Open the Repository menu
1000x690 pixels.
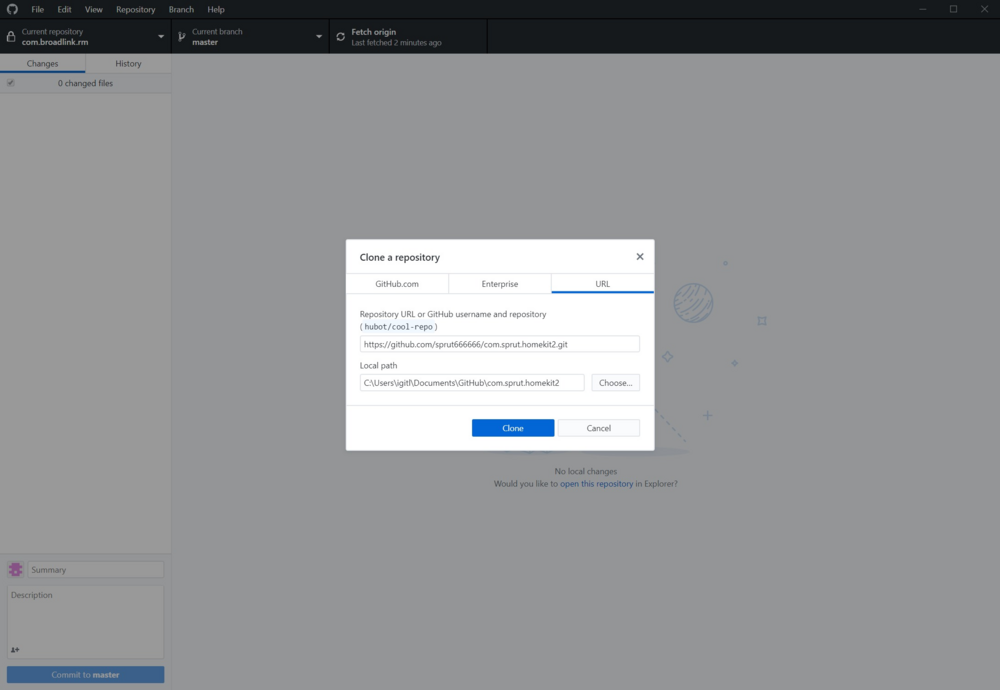click(x=135, y=10)
